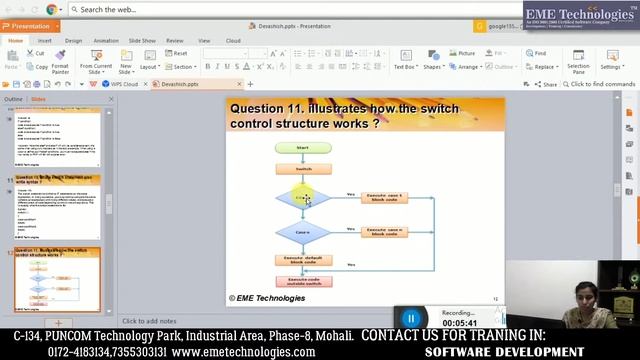This screenshot has width=640, height=360.
Task: Apply bulleted list formatting
Action: pos(298,53)
